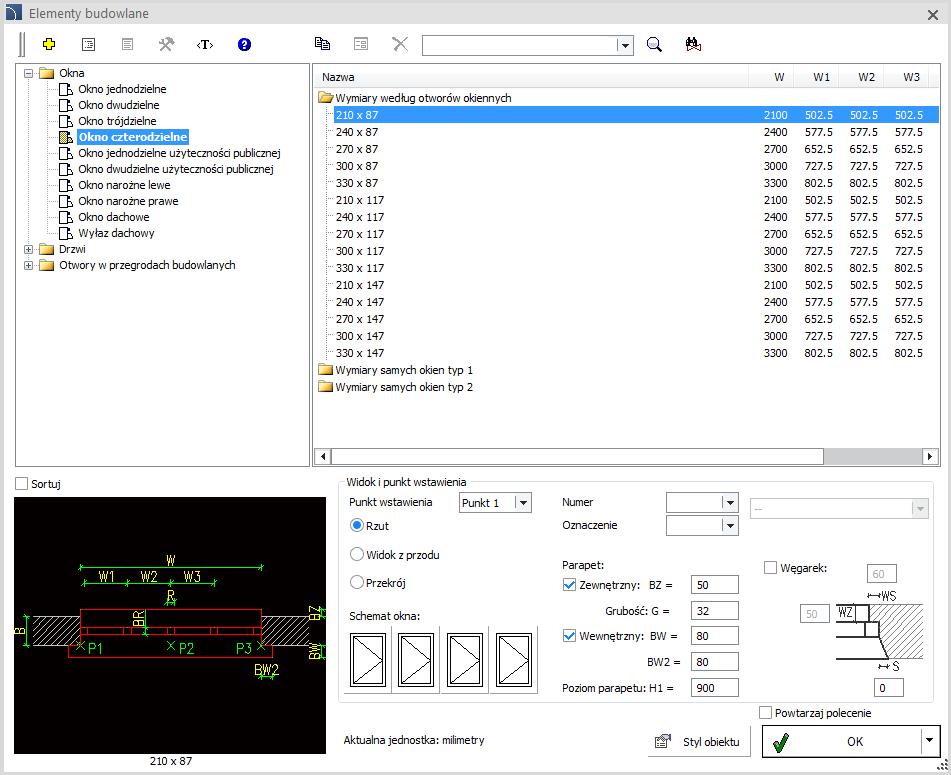Click the text <T> toolbar icon
This screenshot has height=775, width=951.
(x=205, y=44)
